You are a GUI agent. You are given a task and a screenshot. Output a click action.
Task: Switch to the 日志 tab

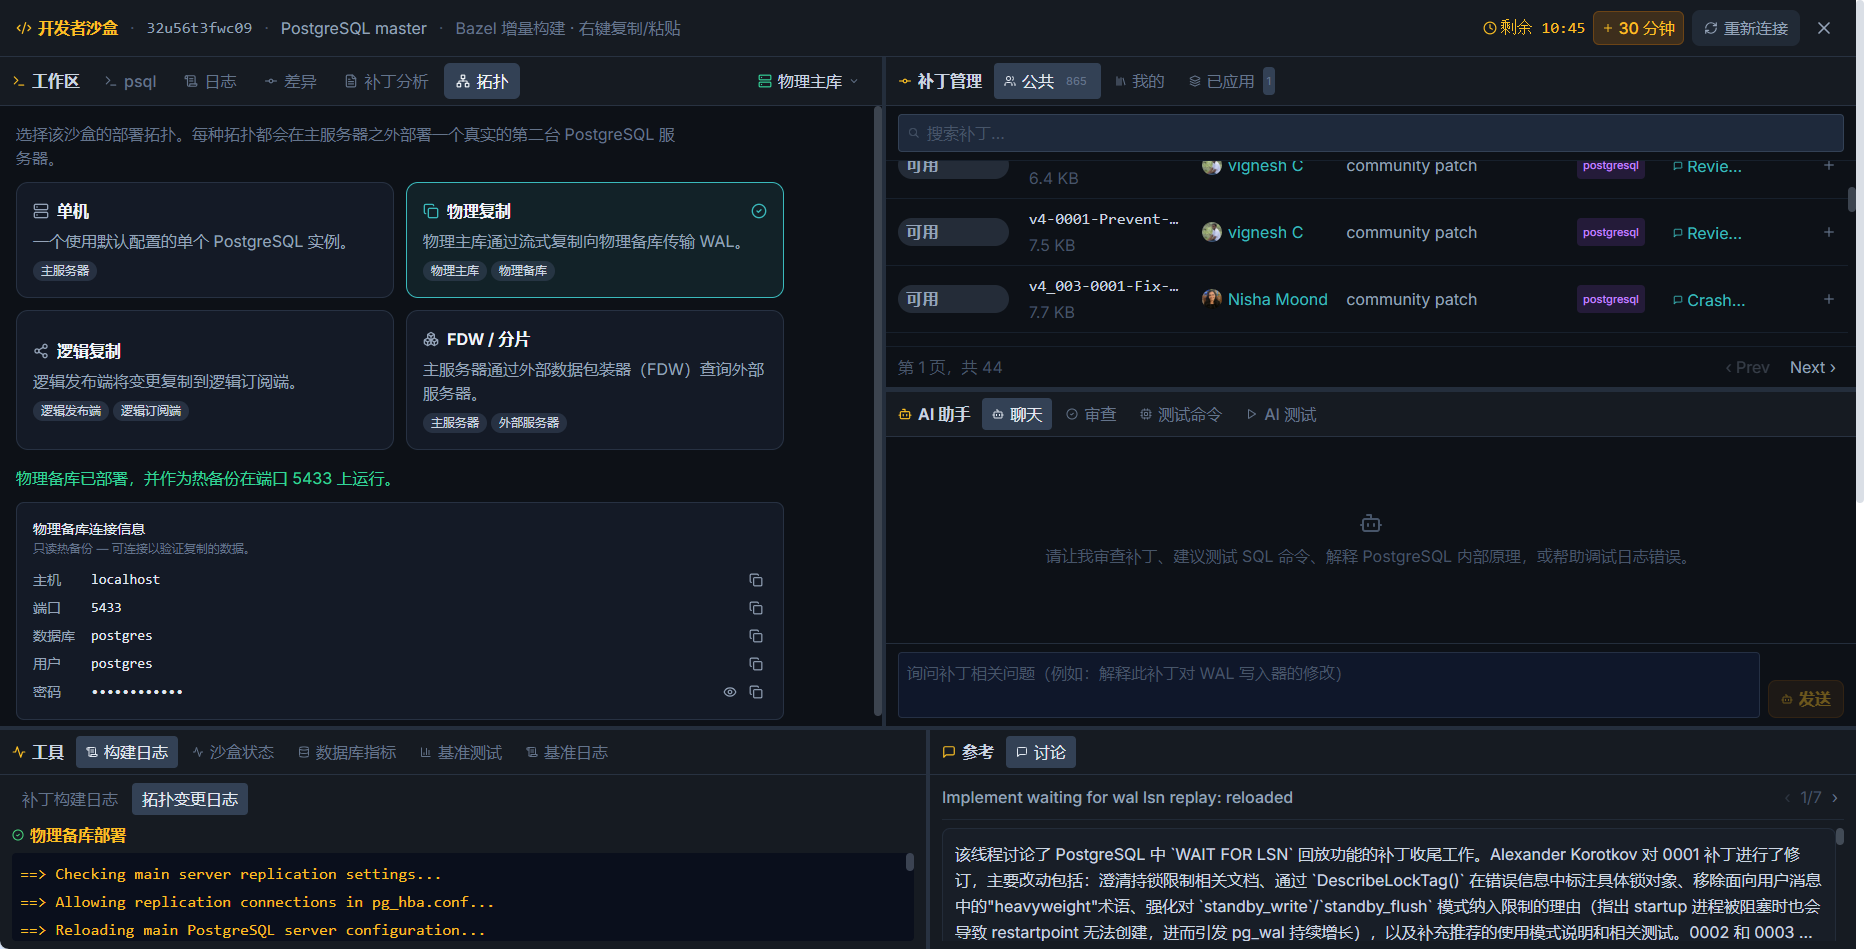tap(210, 81)
